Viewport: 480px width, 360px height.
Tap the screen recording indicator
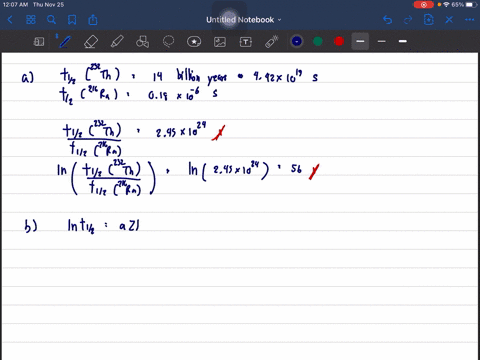(424, 5)
